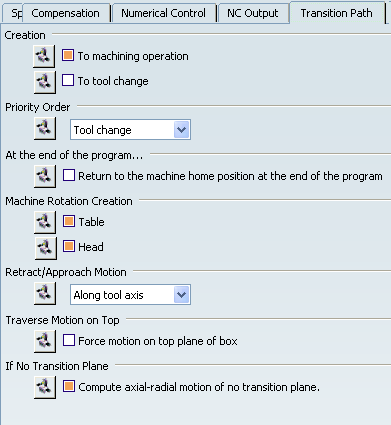The image size is (391, 425).
Task: Uncheck To machining operation checkbox
Action: pyautogui.click(x=68, y=55)
